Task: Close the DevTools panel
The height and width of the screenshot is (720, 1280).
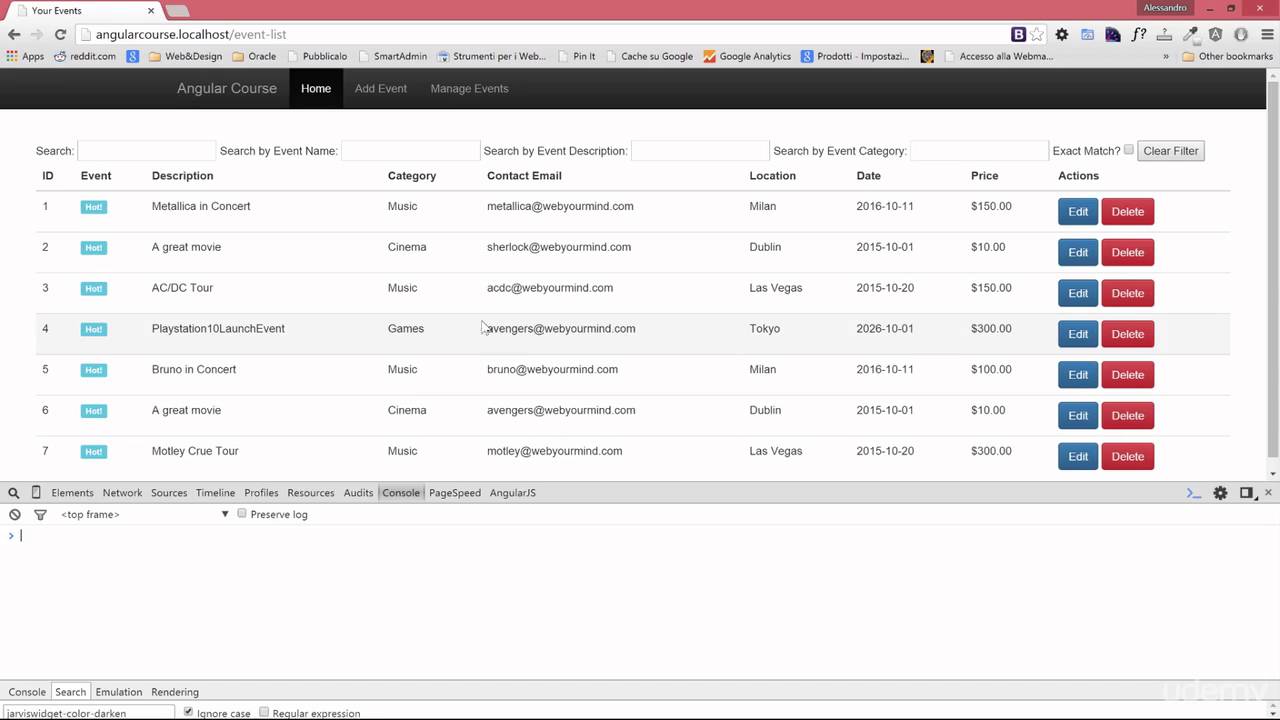Action: pyautogui.click(x=1268, y=493)
